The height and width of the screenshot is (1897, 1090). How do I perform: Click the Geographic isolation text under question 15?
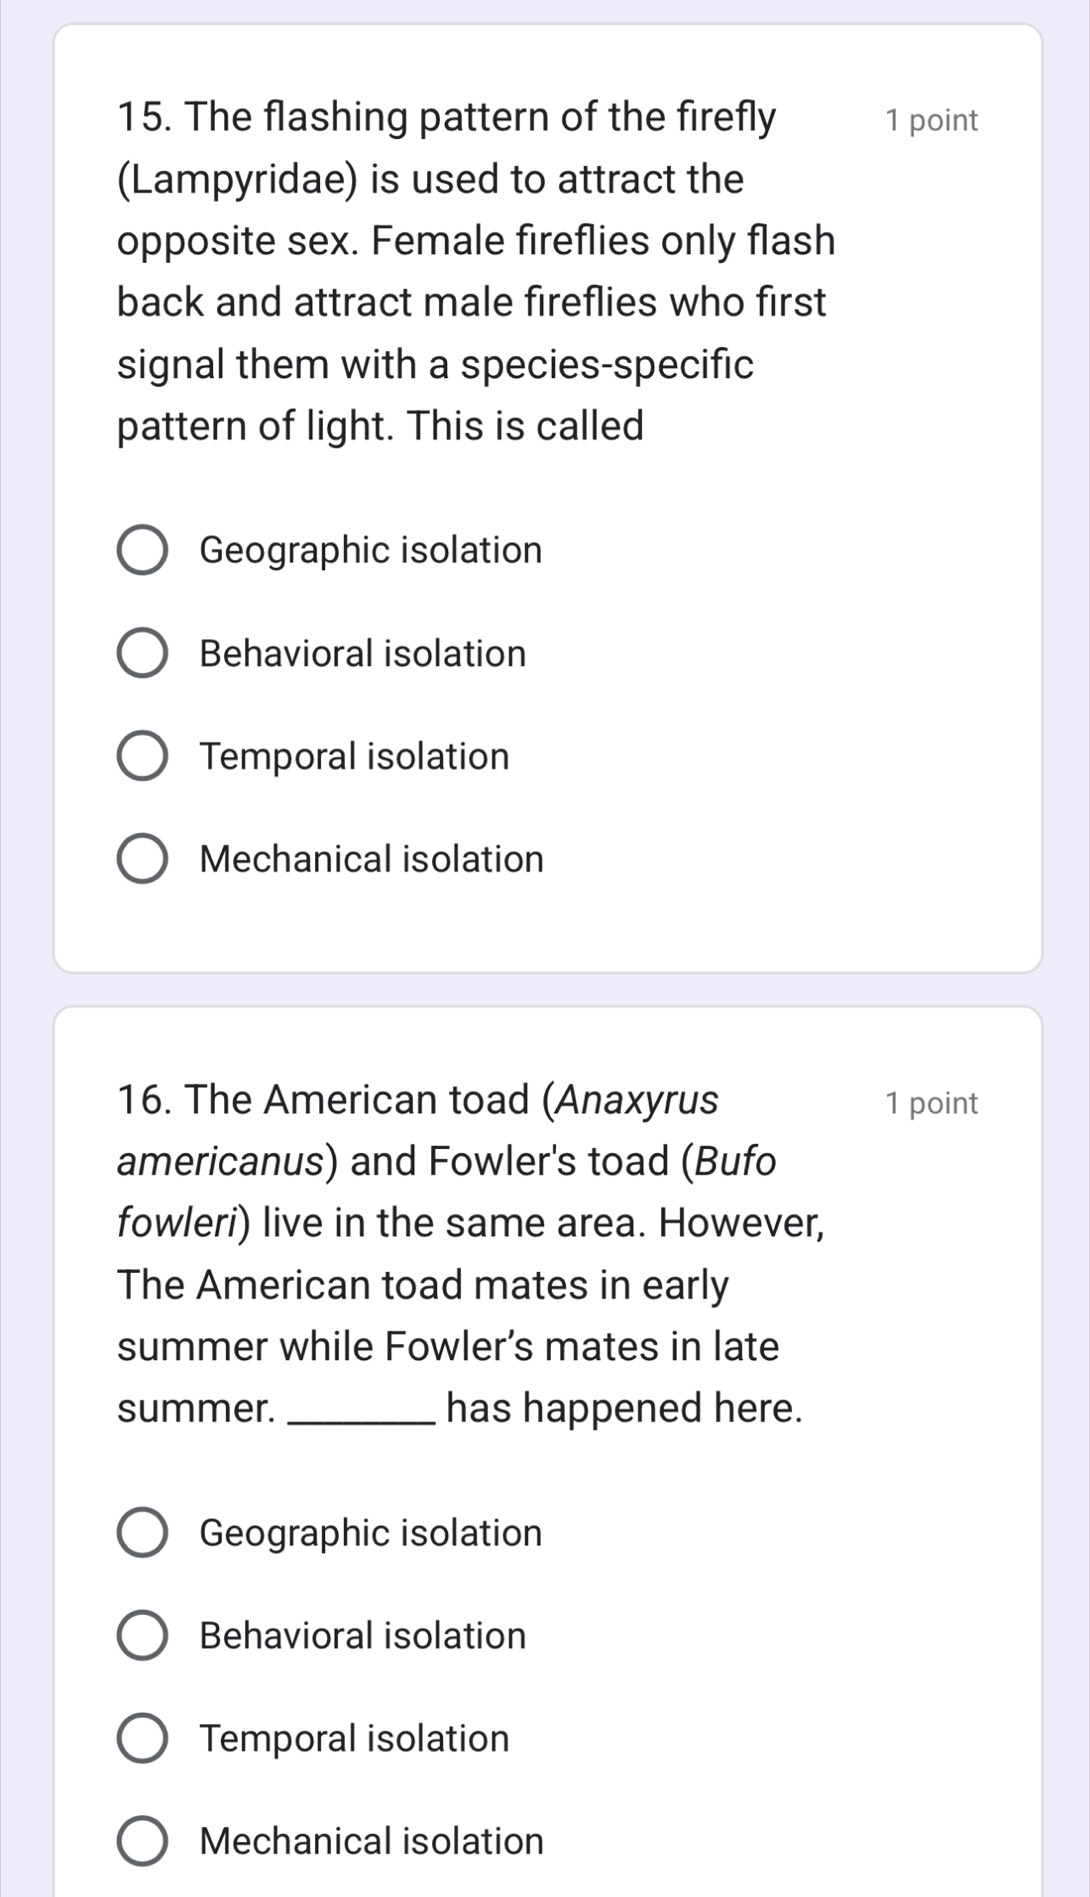(x=371, y=551)
